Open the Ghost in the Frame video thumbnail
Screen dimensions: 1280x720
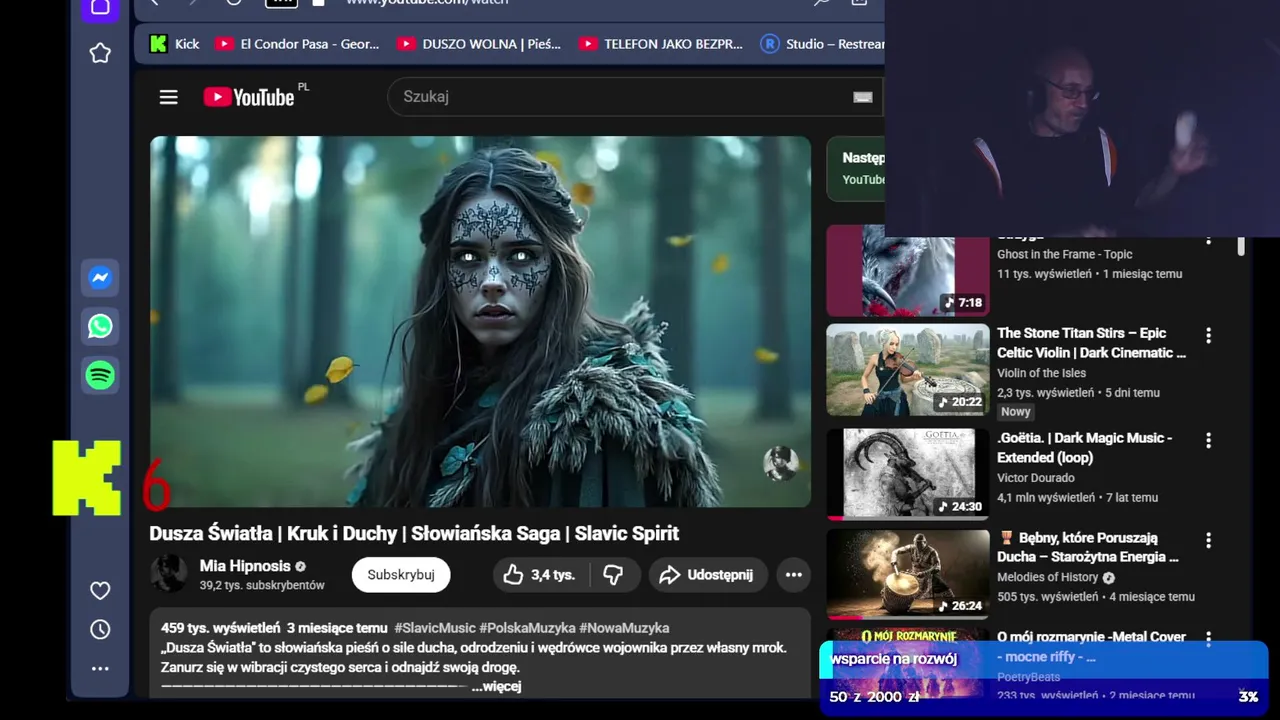click(x=907, y=270)
